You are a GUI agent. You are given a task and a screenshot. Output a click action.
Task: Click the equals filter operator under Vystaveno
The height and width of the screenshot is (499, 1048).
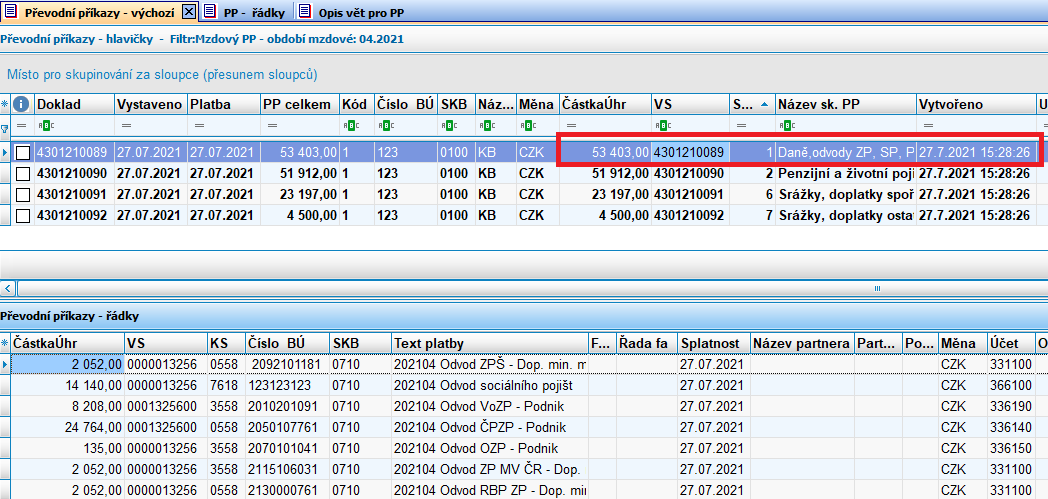click(126, 126)
